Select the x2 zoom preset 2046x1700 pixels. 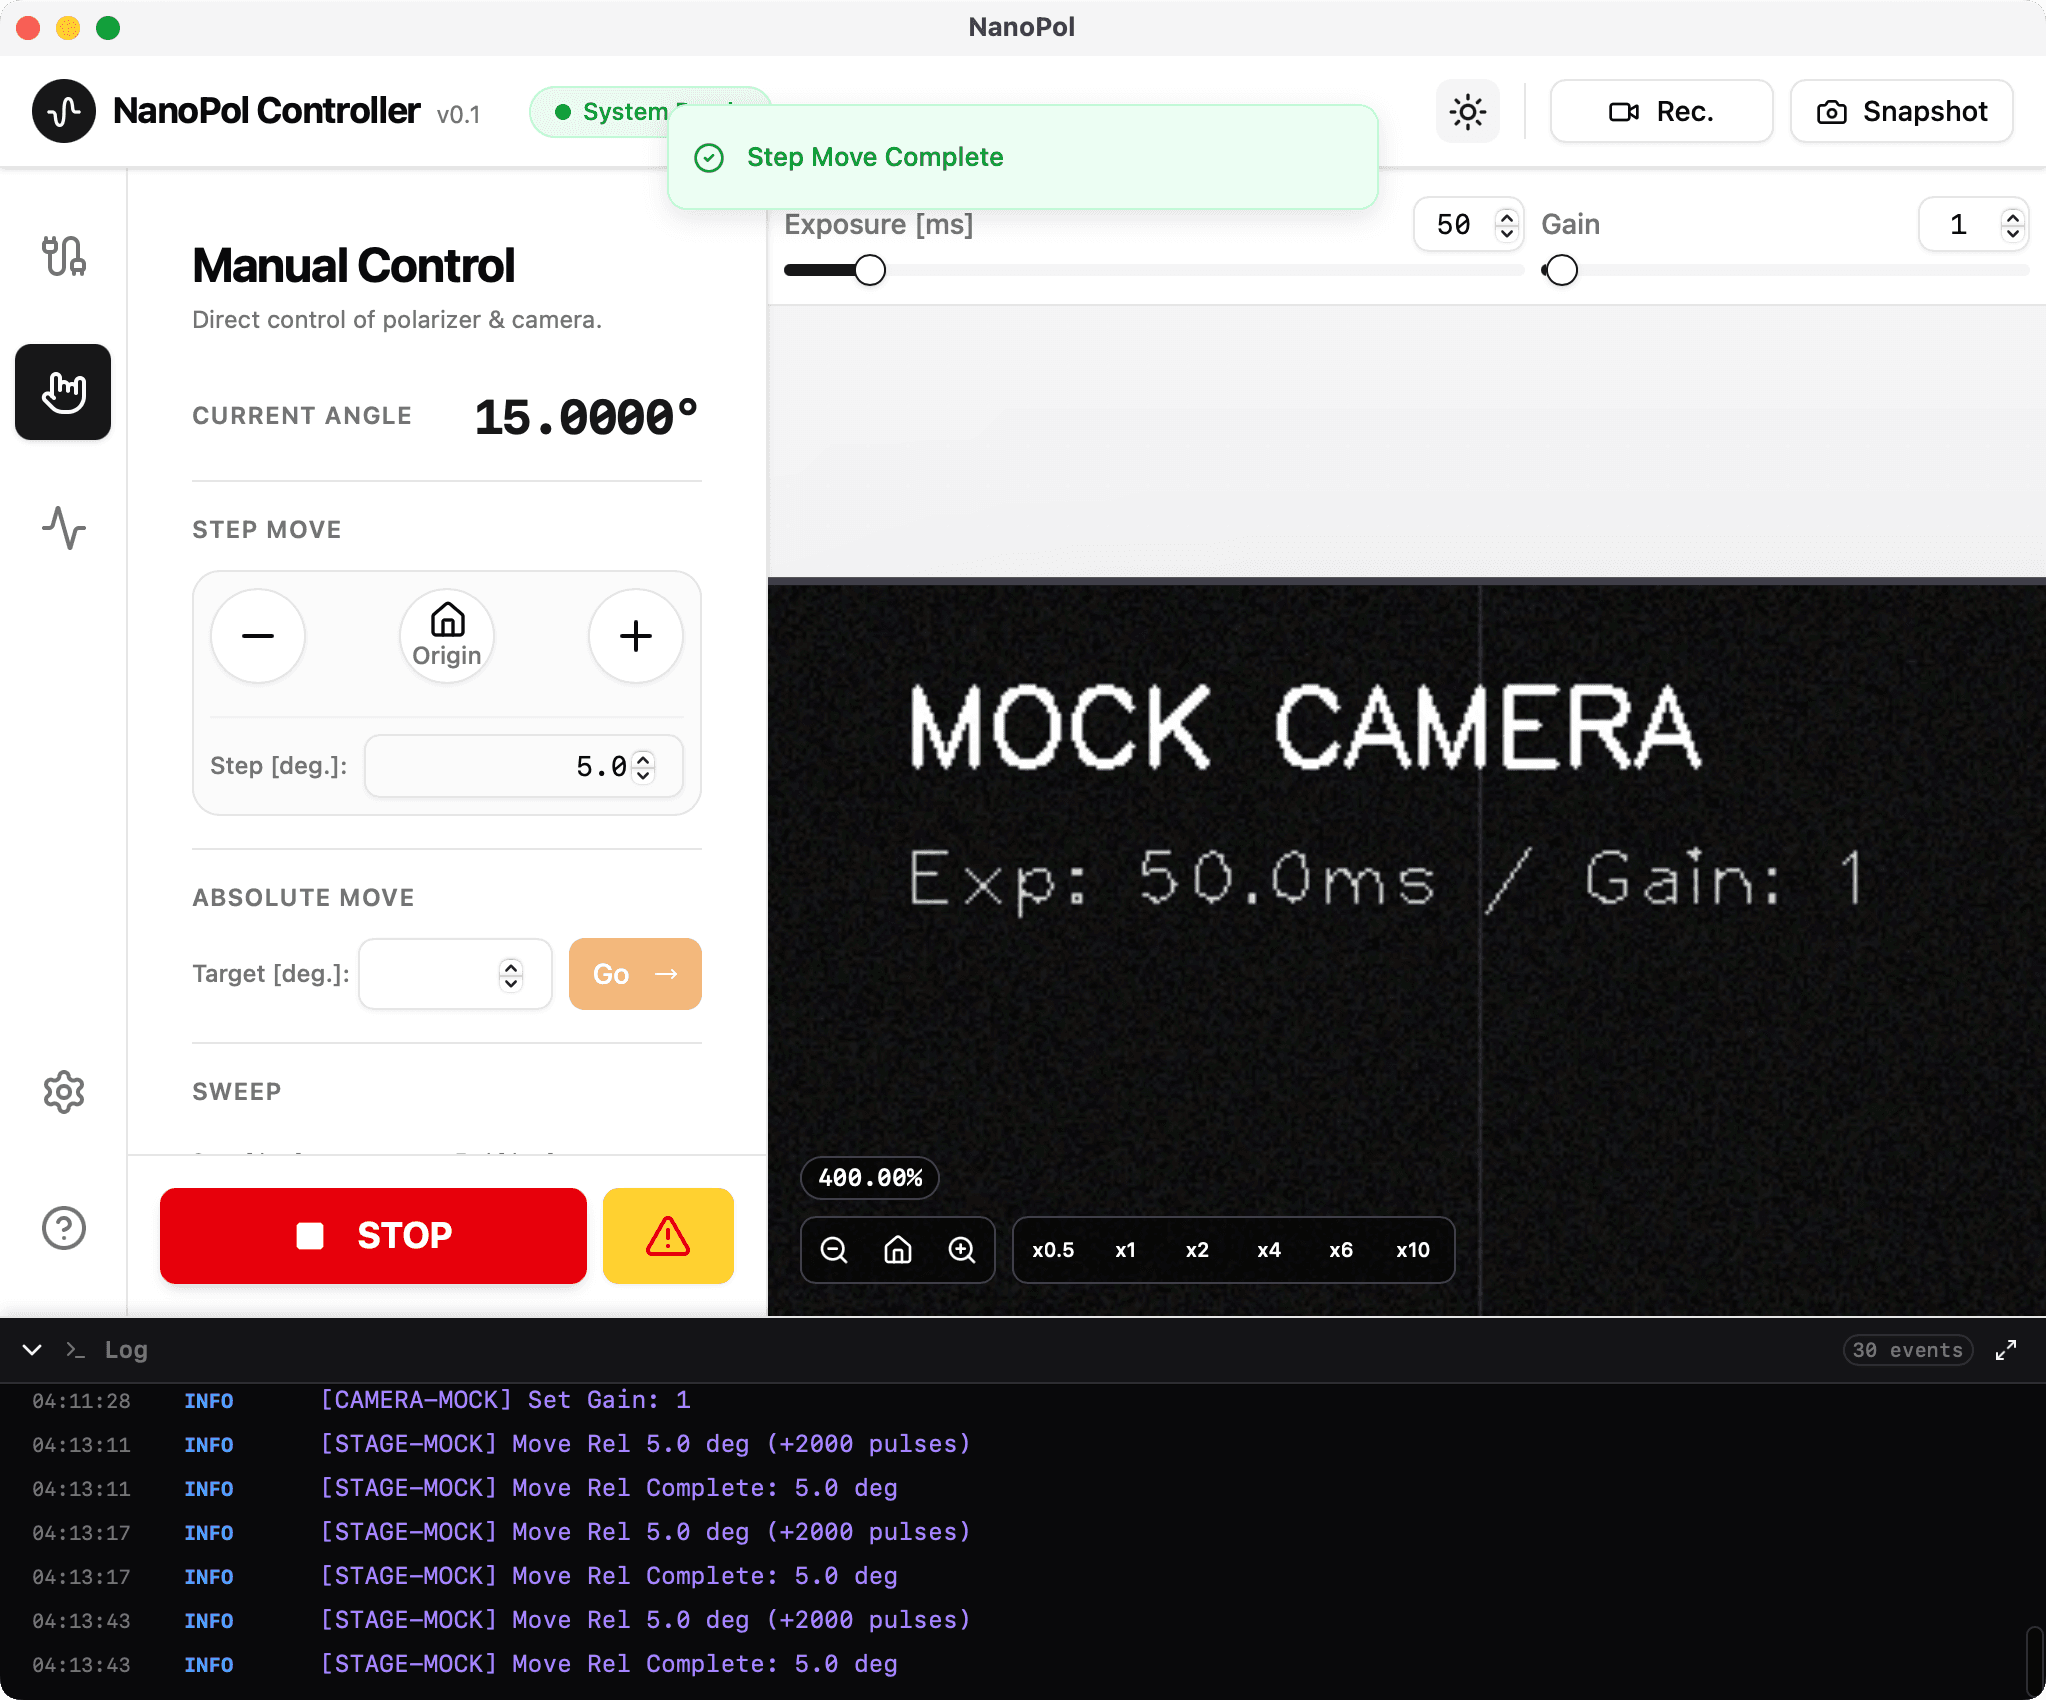(1197, 1250)
